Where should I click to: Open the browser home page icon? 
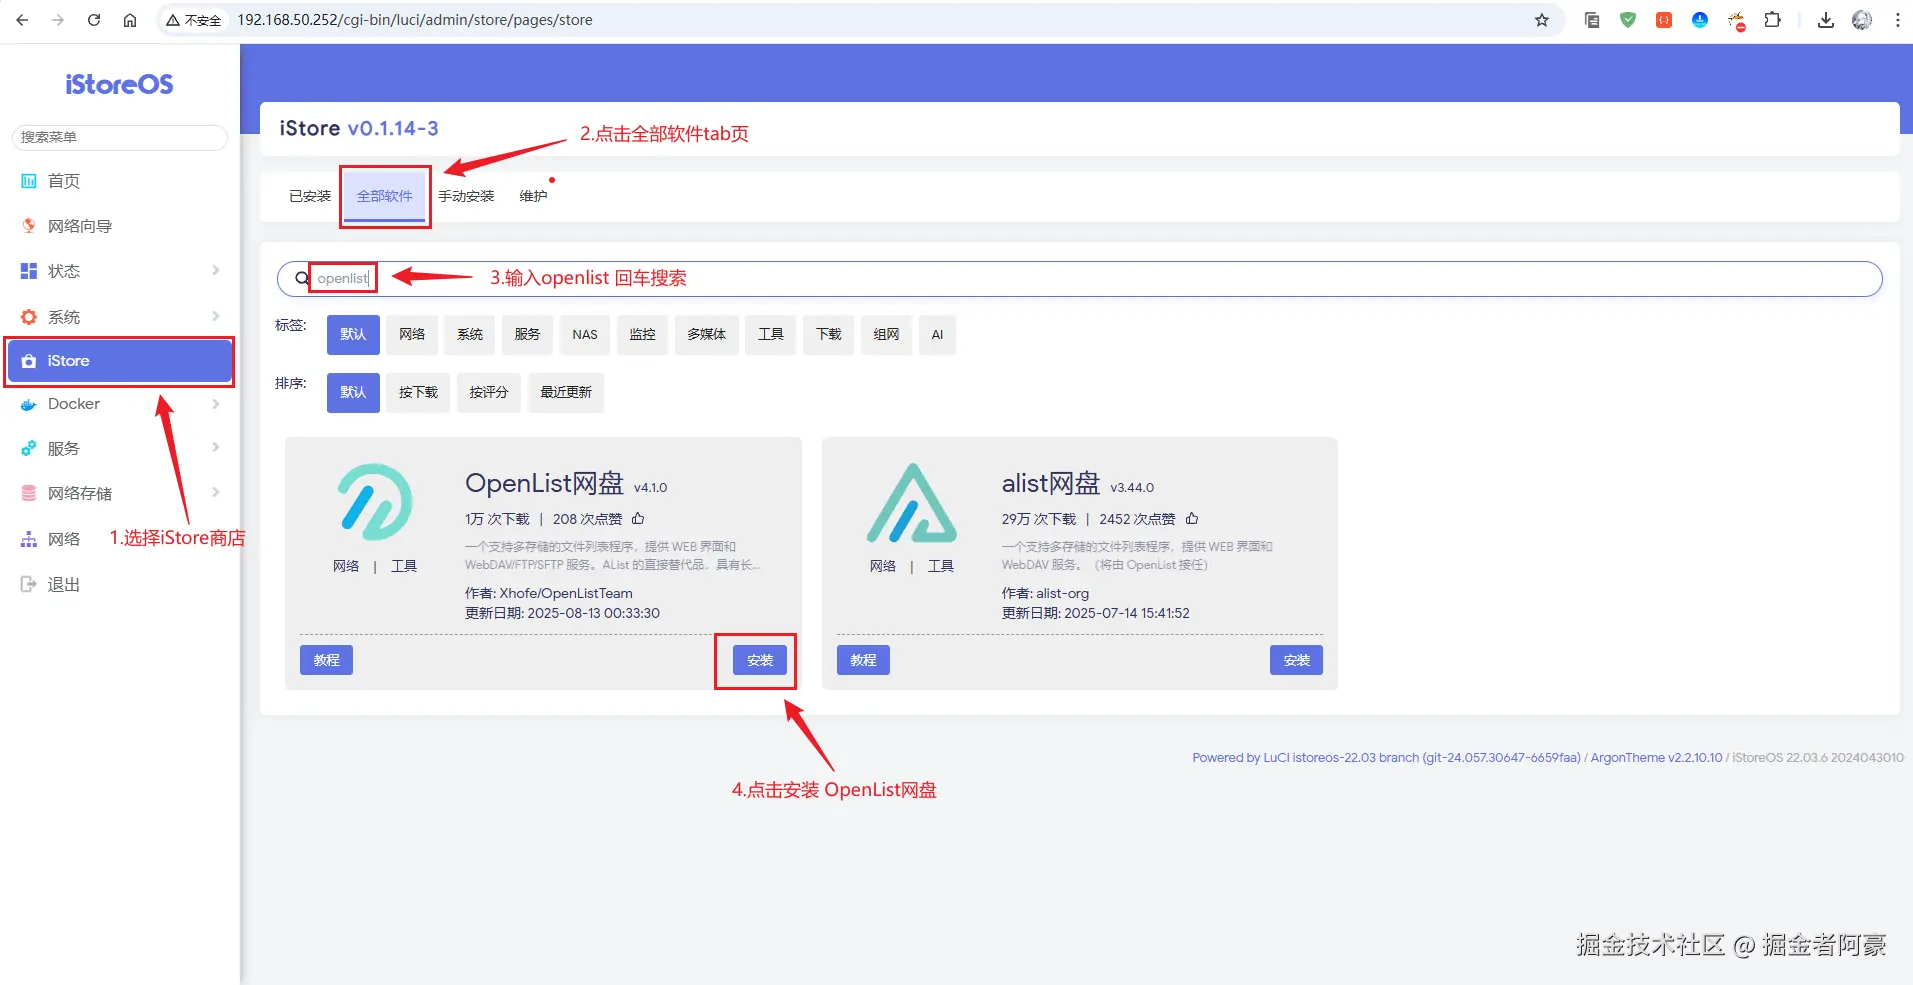130,20
